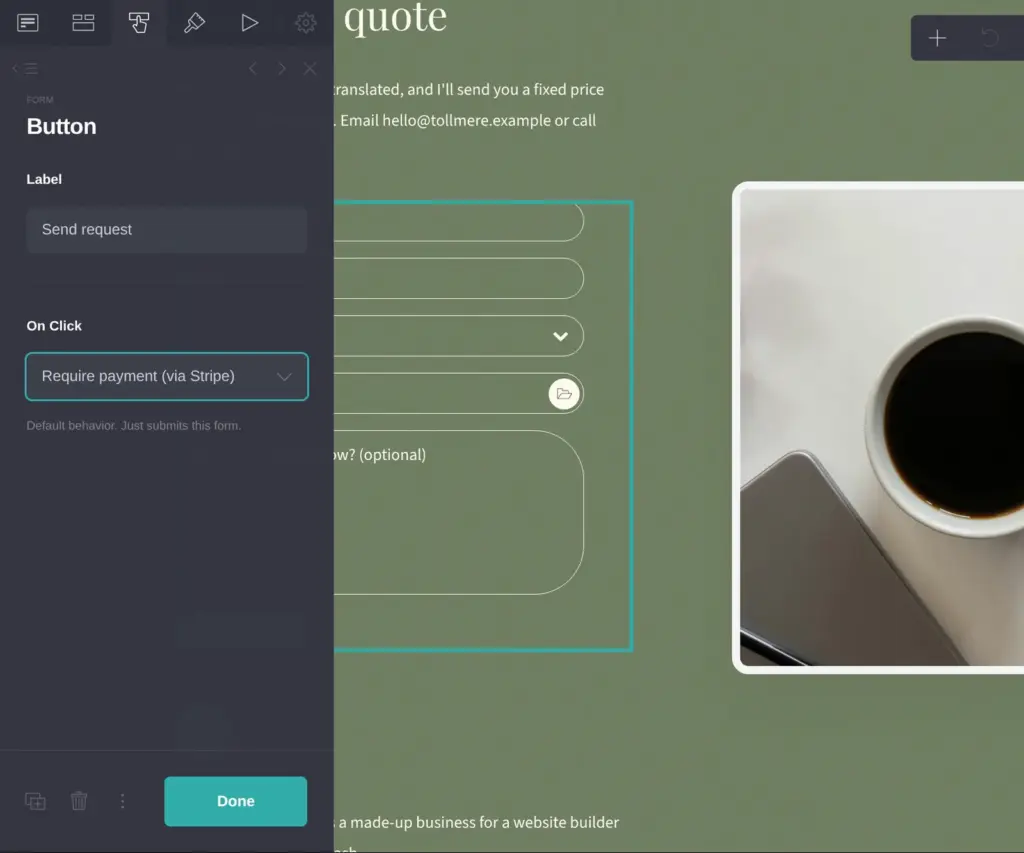Select the optional message textarea
Screen dimensions: 1024x853
pos(458,512)
